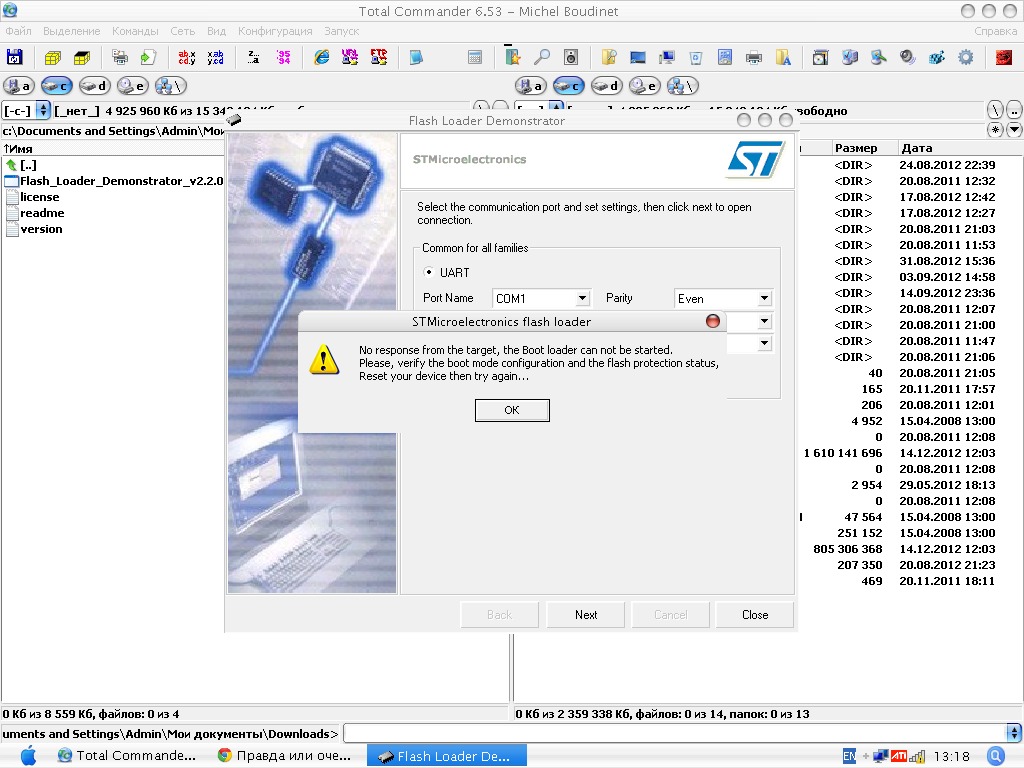
Task: Click the 'z...a' sort toolbar icon
Action: pyautogui.click(x=253, y=57)
